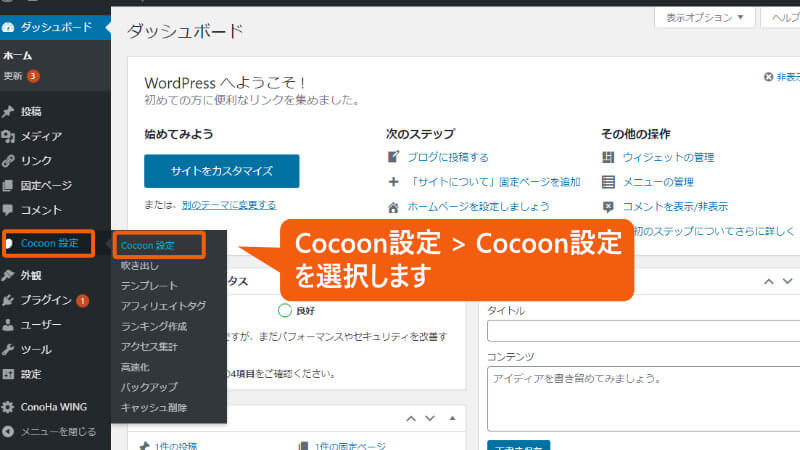Click the plus icon beside 固定ページを追加
This screenshot has width=800, height=450.
point(393,182)
